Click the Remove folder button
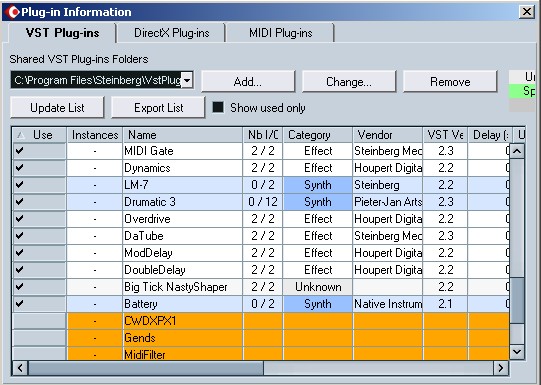This screenshot has height=385, width=541. pos(450,82)
